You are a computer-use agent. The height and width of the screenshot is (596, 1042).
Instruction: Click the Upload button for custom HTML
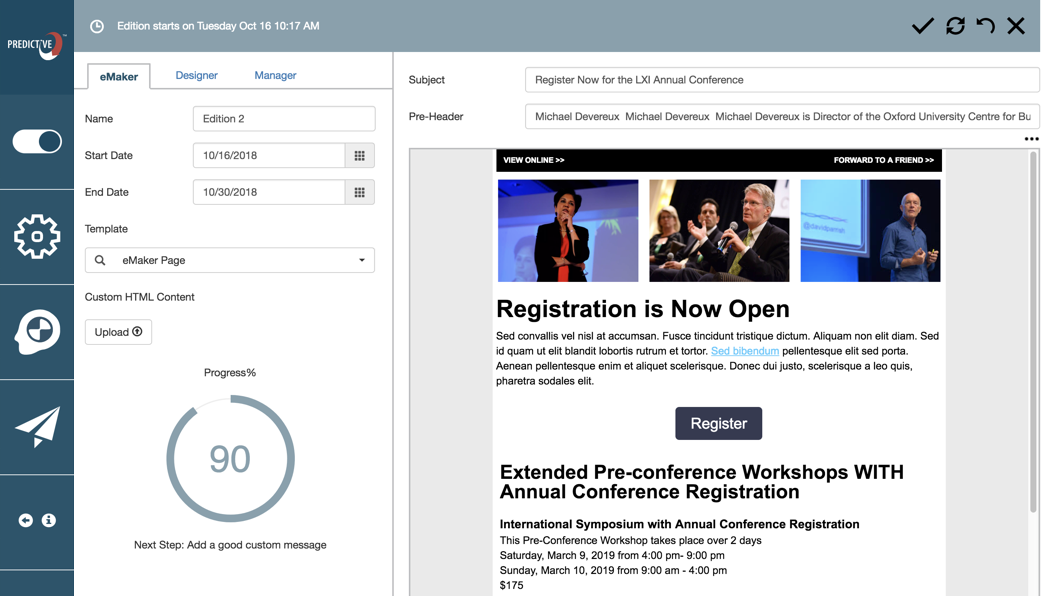[x=118, y=332]
